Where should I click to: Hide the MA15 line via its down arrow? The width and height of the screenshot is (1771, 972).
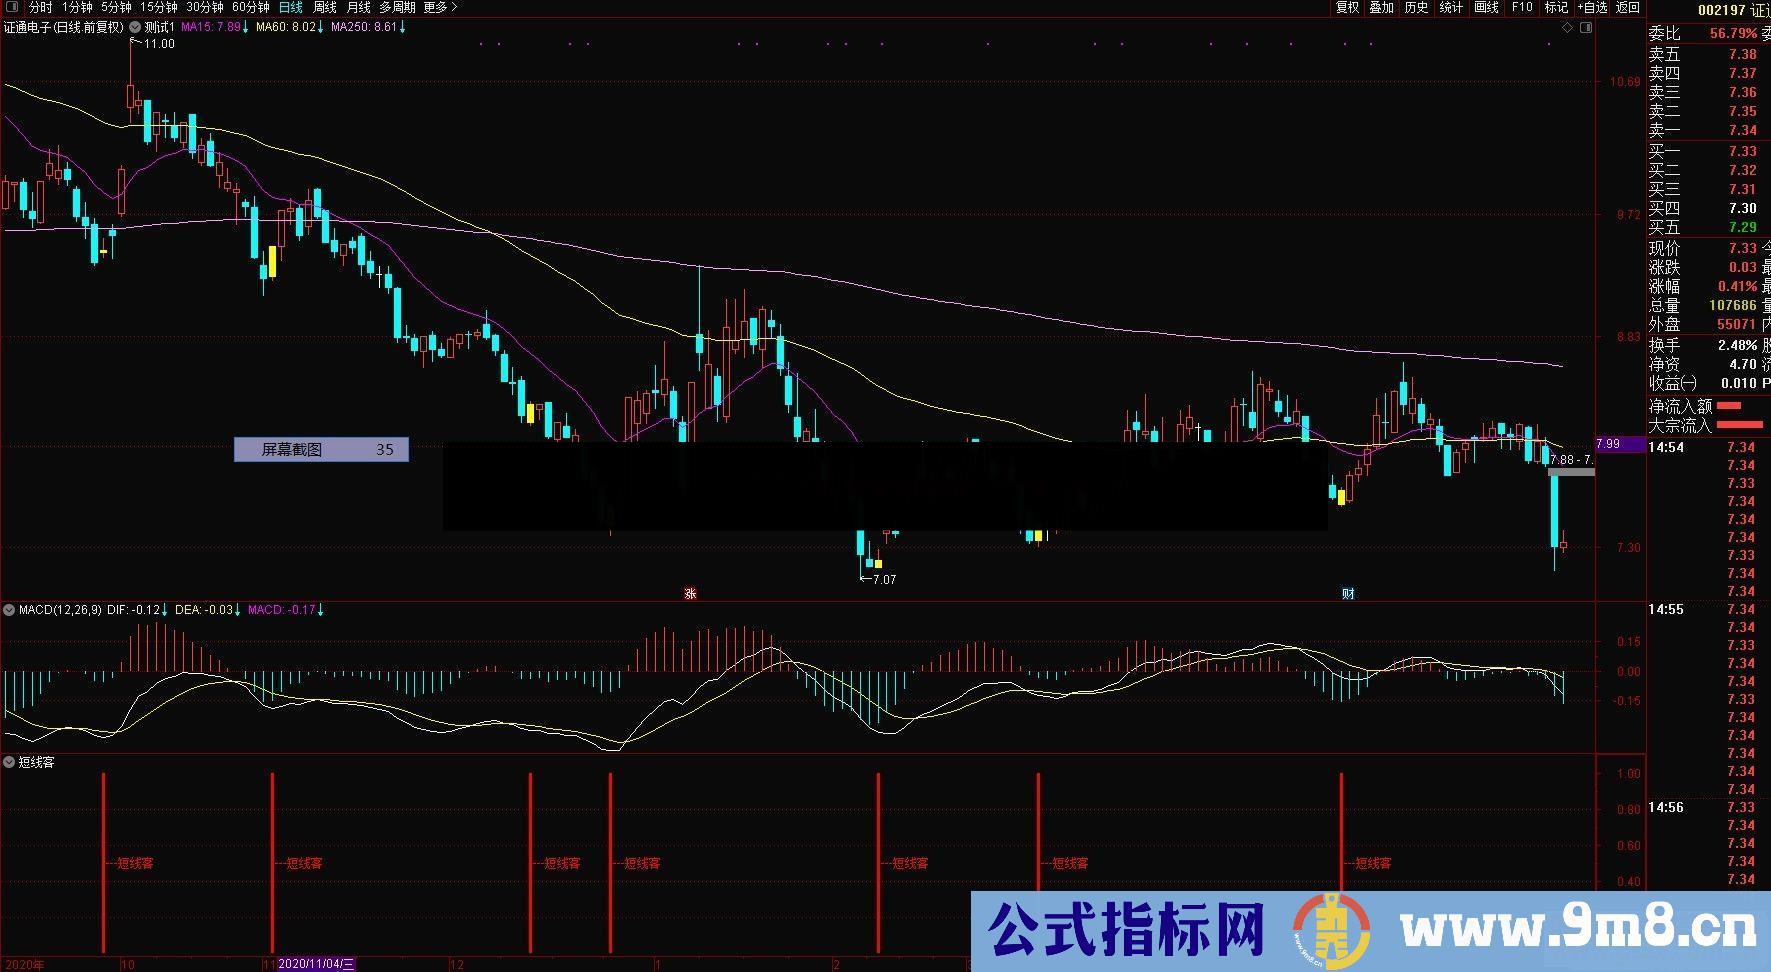[245, 28]
